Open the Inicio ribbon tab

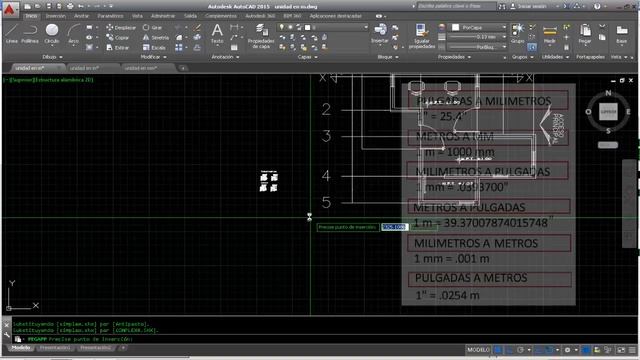click(31, 16)
